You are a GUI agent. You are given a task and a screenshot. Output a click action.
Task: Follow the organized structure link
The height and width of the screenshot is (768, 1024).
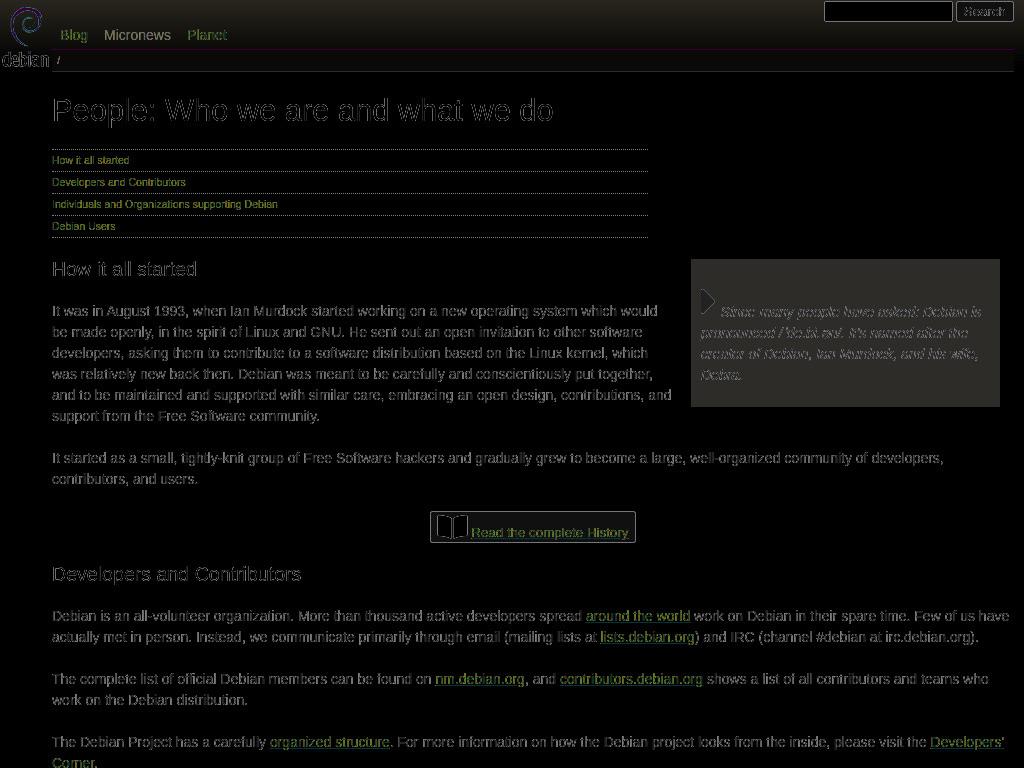(330, 742)
